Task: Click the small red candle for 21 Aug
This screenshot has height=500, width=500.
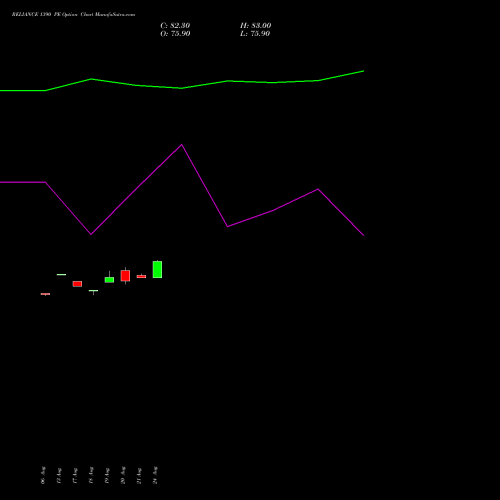Action: [141, 276]
